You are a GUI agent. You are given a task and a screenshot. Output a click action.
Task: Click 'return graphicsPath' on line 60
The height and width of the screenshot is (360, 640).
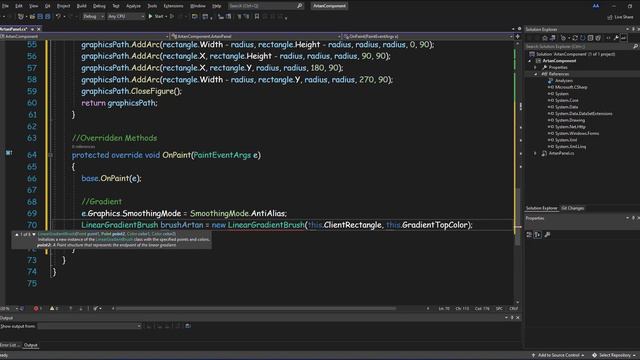click(119, 103)
